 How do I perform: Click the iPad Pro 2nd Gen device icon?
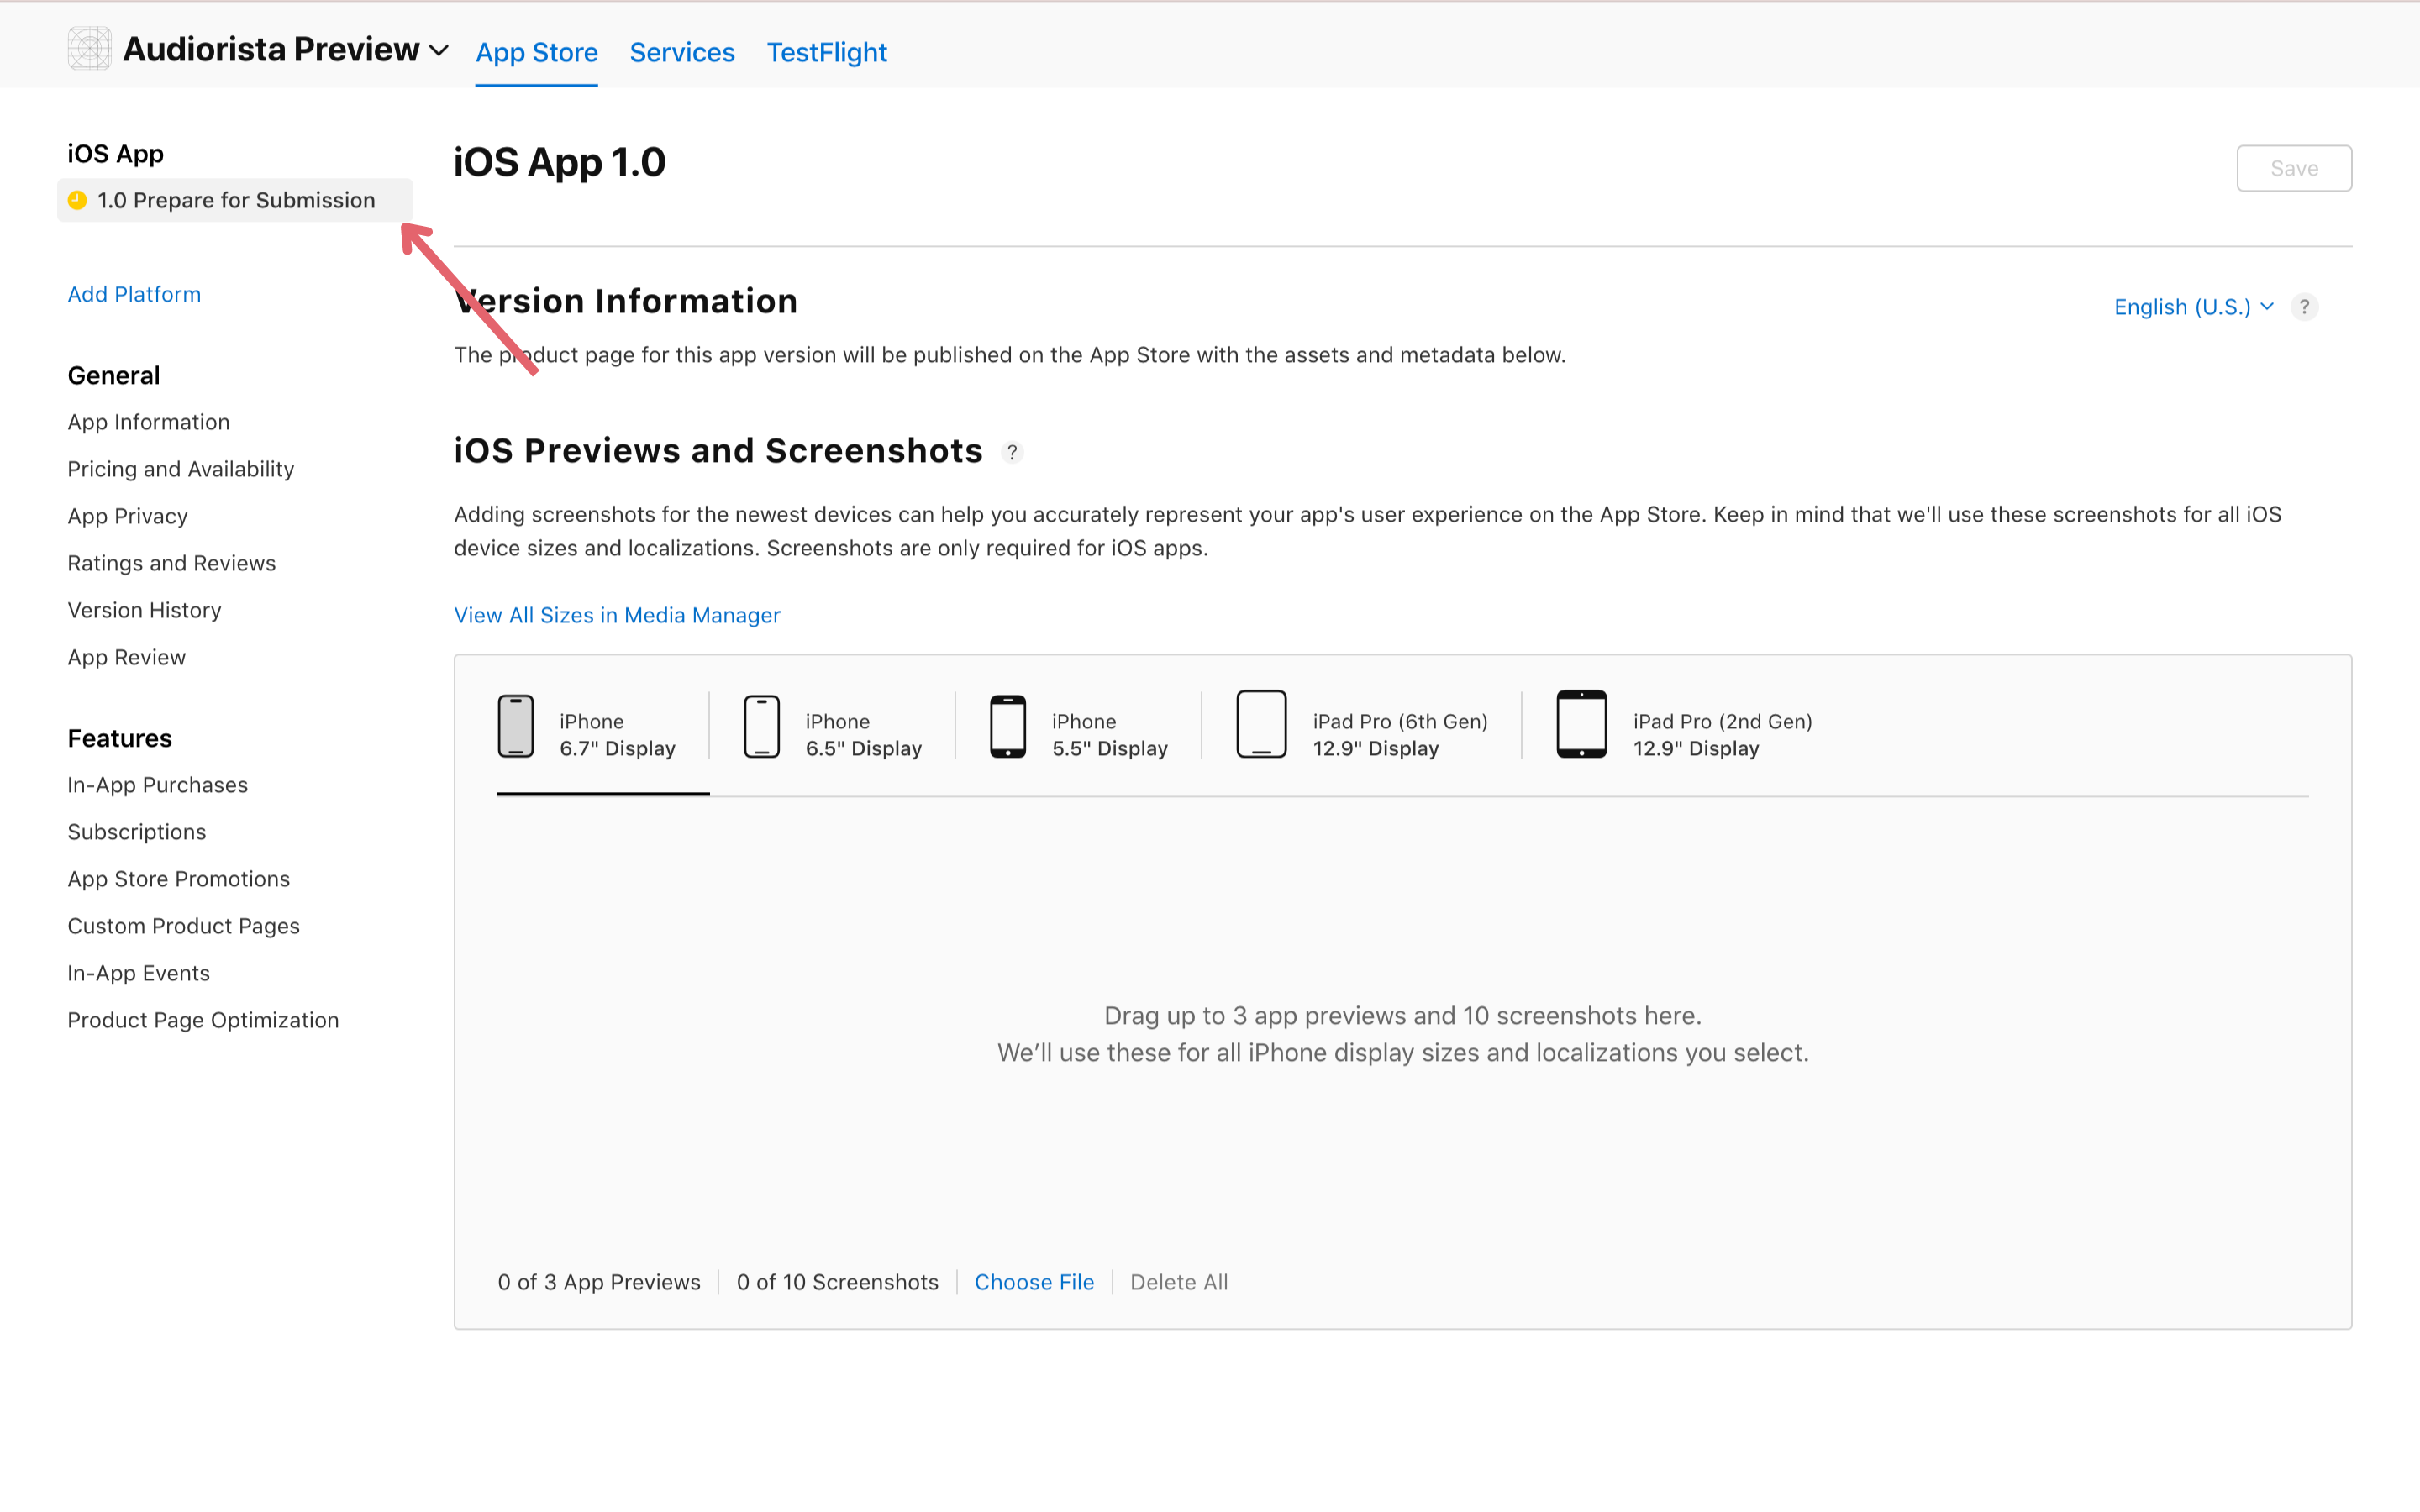click(1582, 724)
